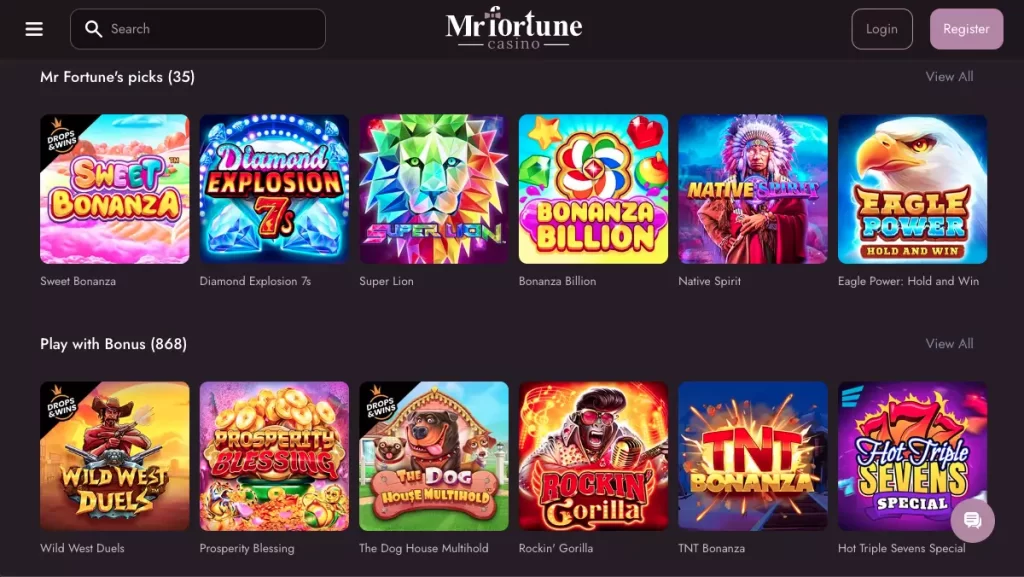Launch the Wild West Duels game
This screenshot has width=1024, height=577.
(115, 456)
